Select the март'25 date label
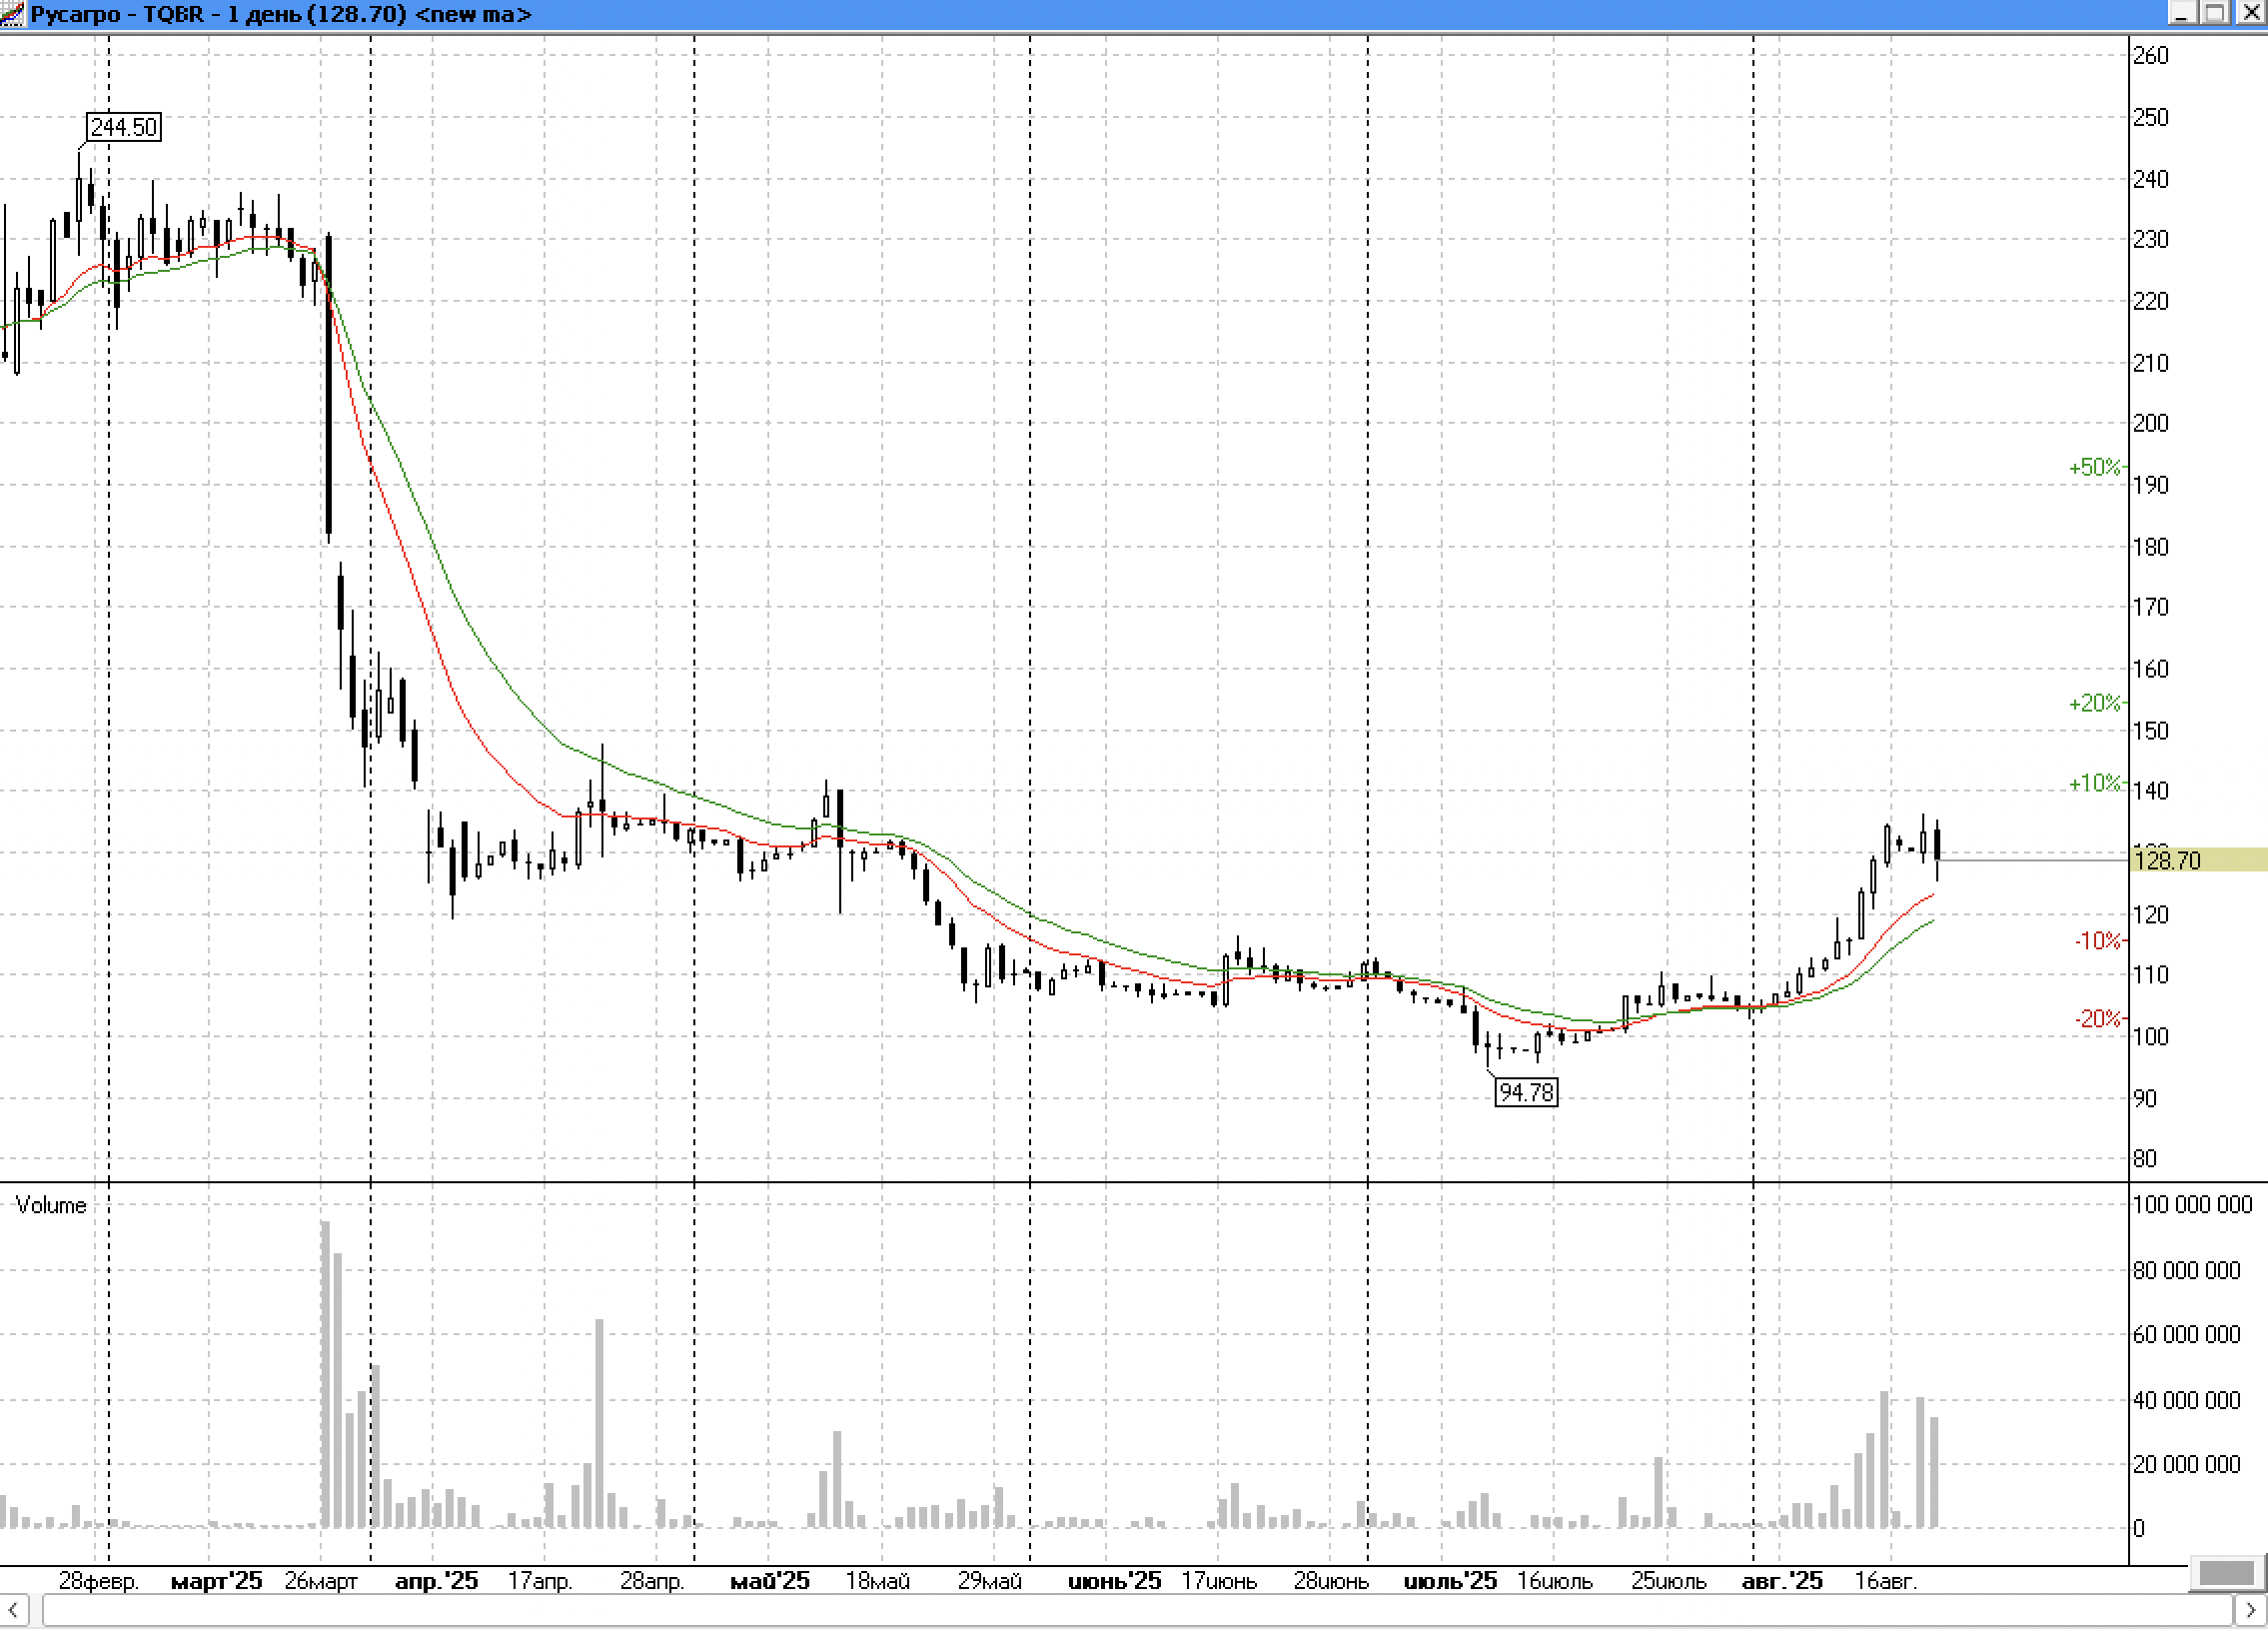The image size is (2268, 1631). (216, 1581)
